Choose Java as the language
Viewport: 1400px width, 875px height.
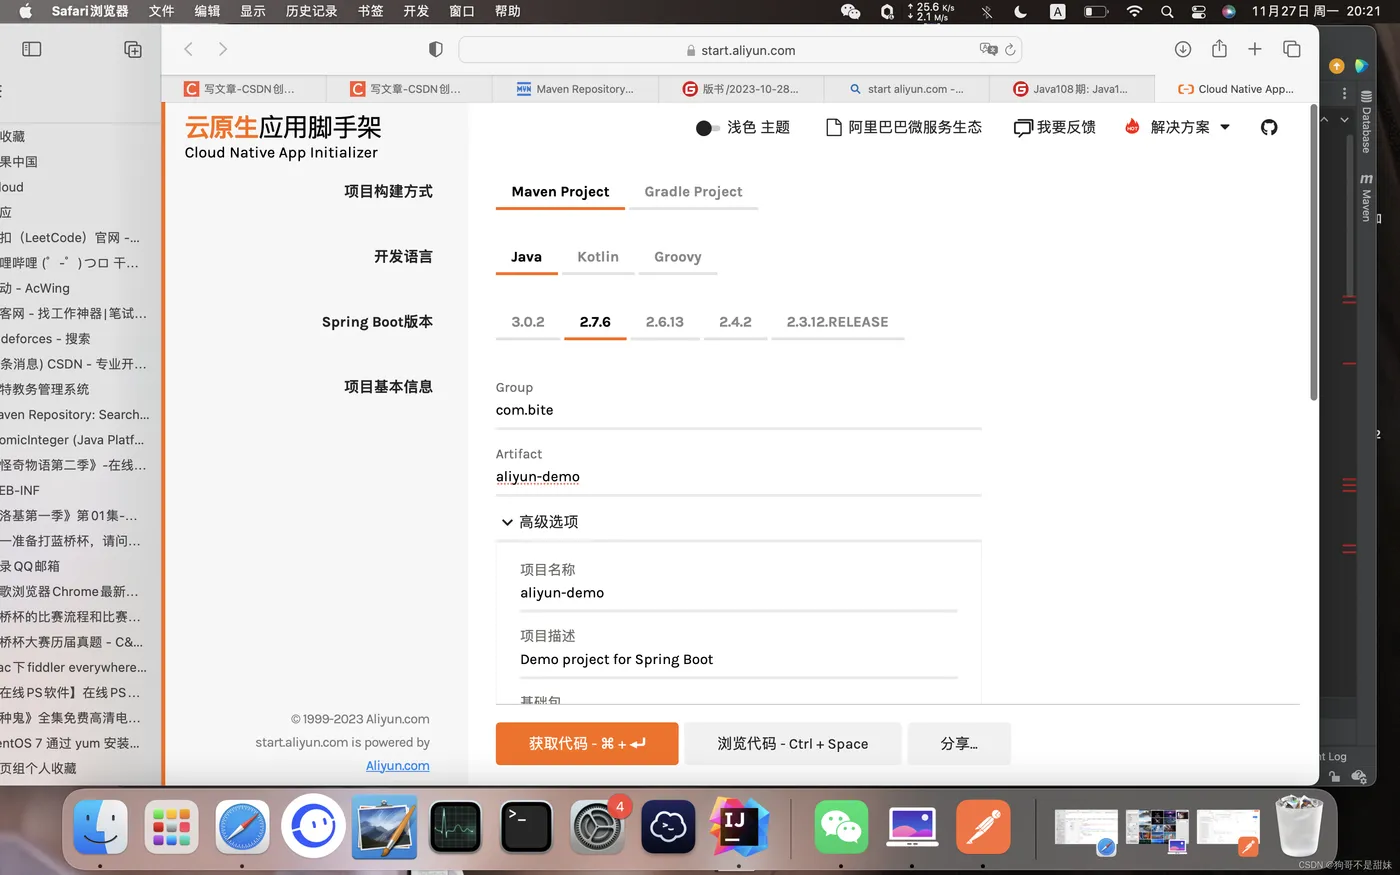[526, 257]
